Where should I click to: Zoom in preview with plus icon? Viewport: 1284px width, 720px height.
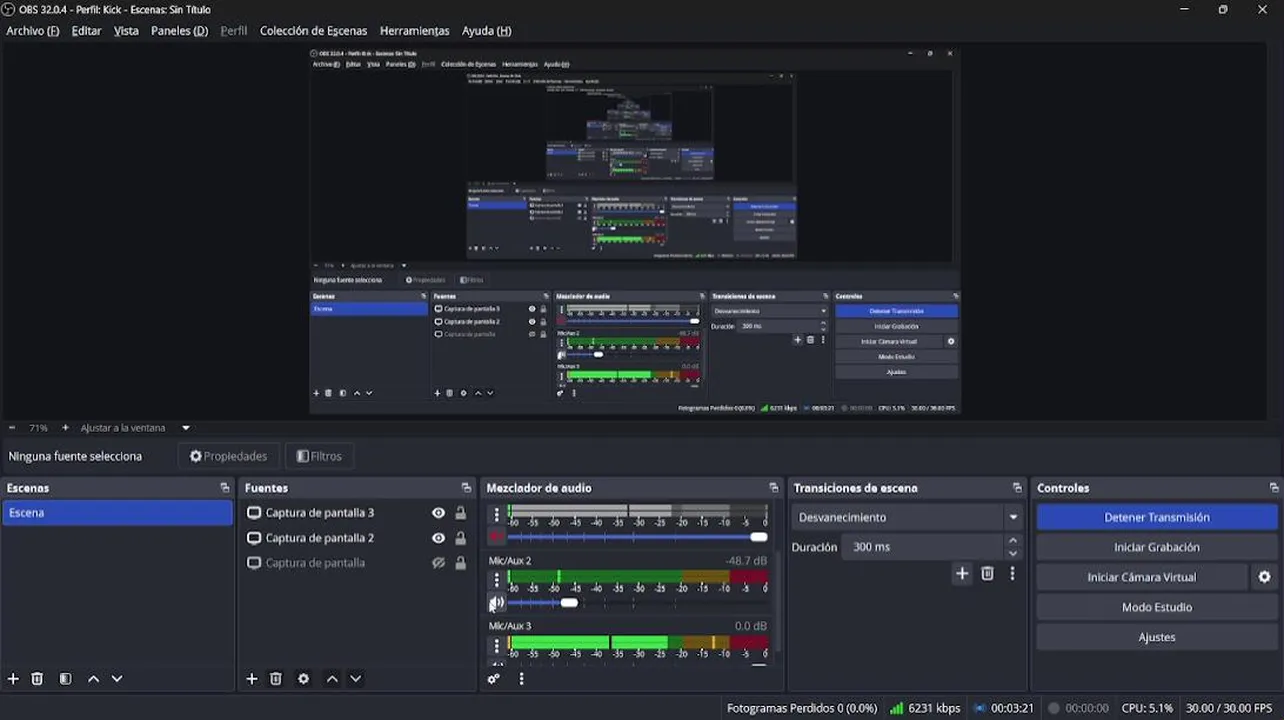[65, 428]
